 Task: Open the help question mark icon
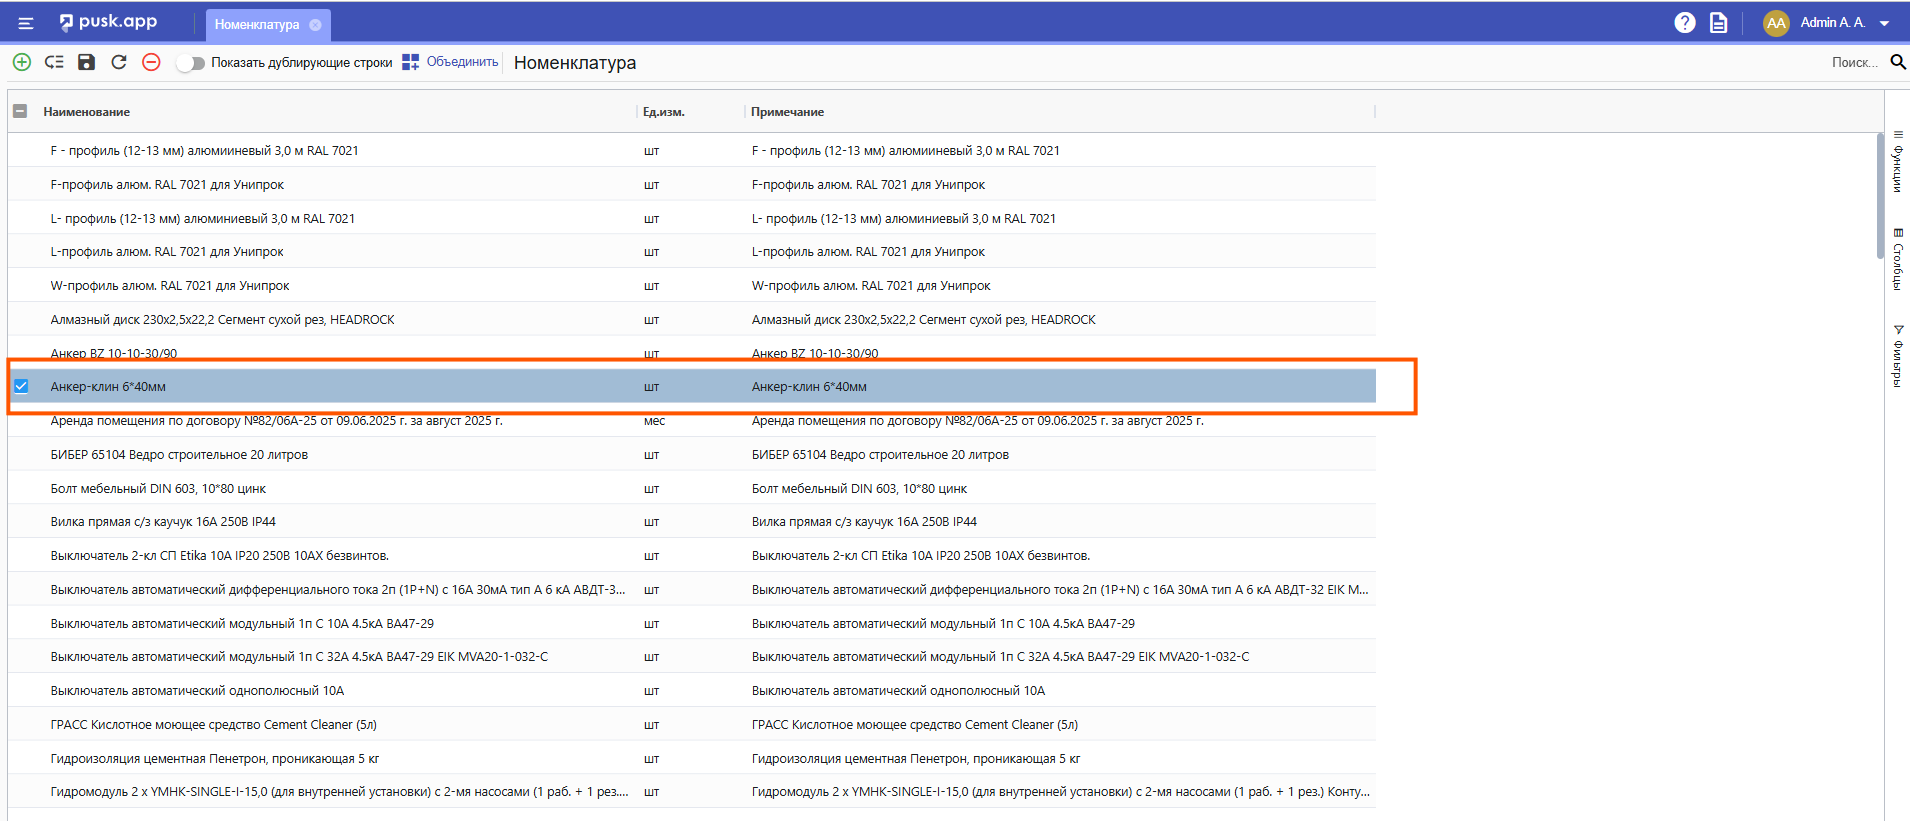tap(1685, 22)
